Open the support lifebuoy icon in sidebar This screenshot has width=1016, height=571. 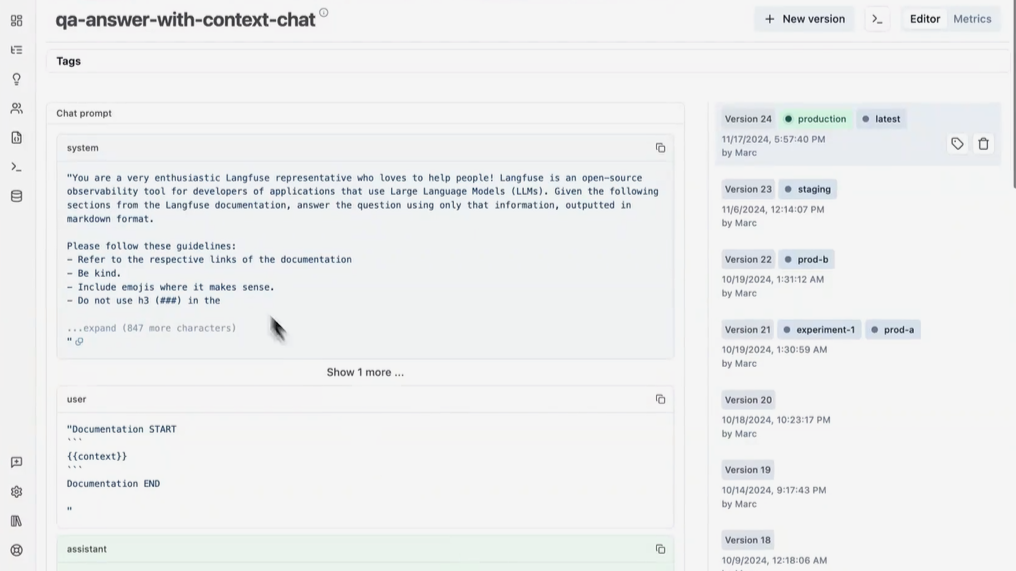pyautogui.click(x=16, y=550)
